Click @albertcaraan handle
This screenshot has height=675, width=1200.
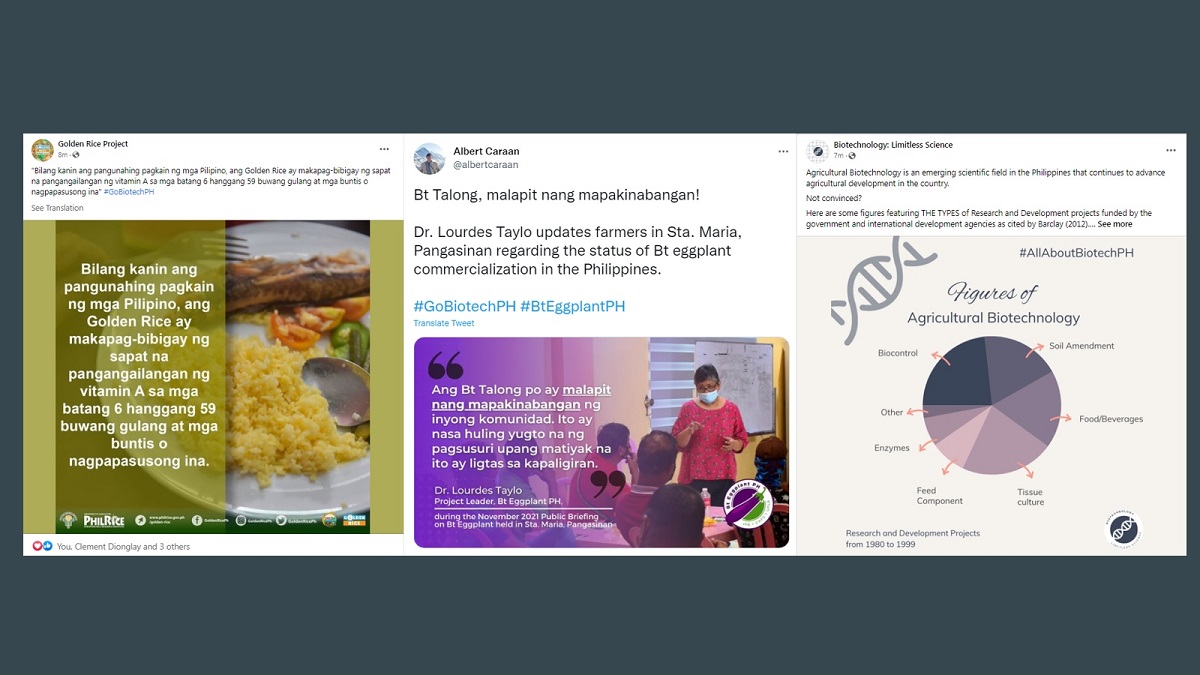(486, 164)
